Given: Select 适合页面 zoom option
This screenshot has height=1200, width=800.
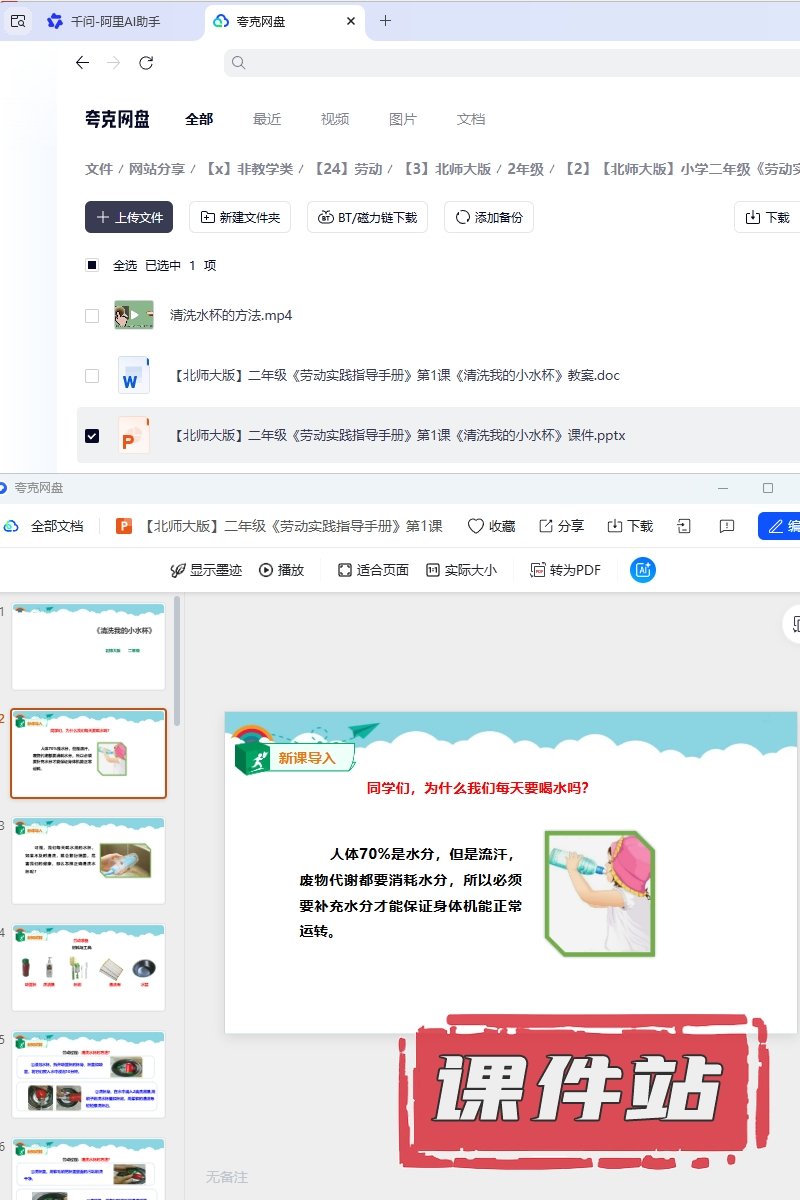Looking at the screenshot, I should (373, 570).
